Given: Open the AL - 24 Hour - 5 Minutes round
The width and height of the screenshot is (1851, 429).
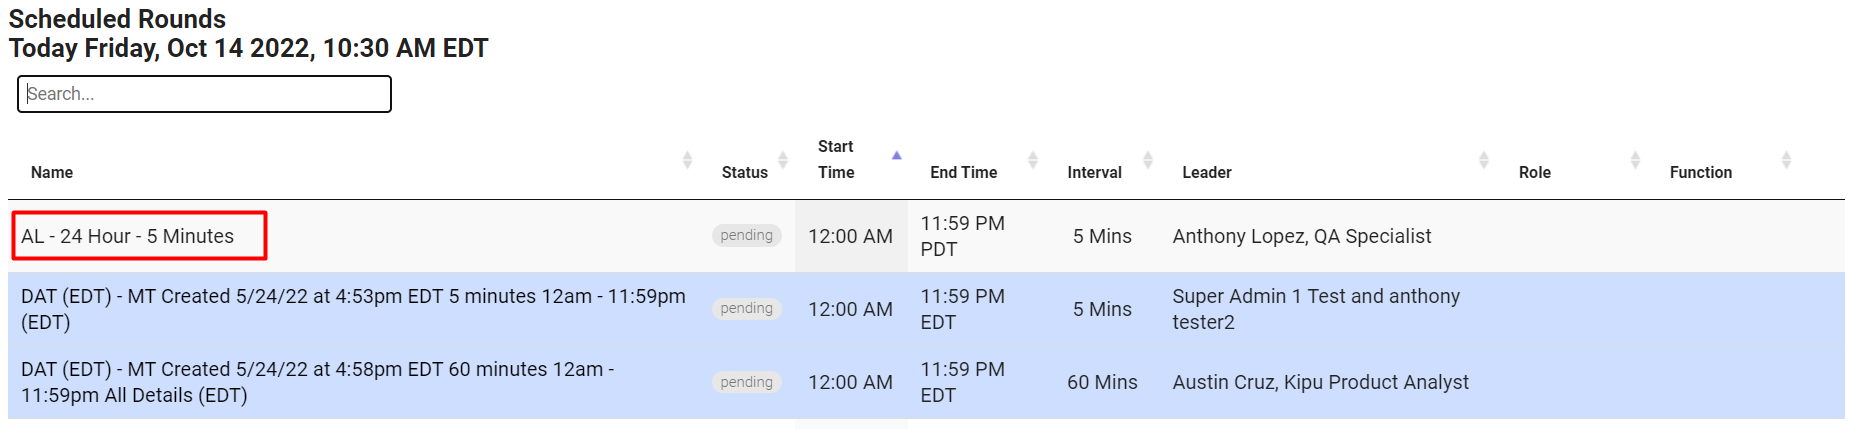Looking at the screenshot, I should click(128, 236).
